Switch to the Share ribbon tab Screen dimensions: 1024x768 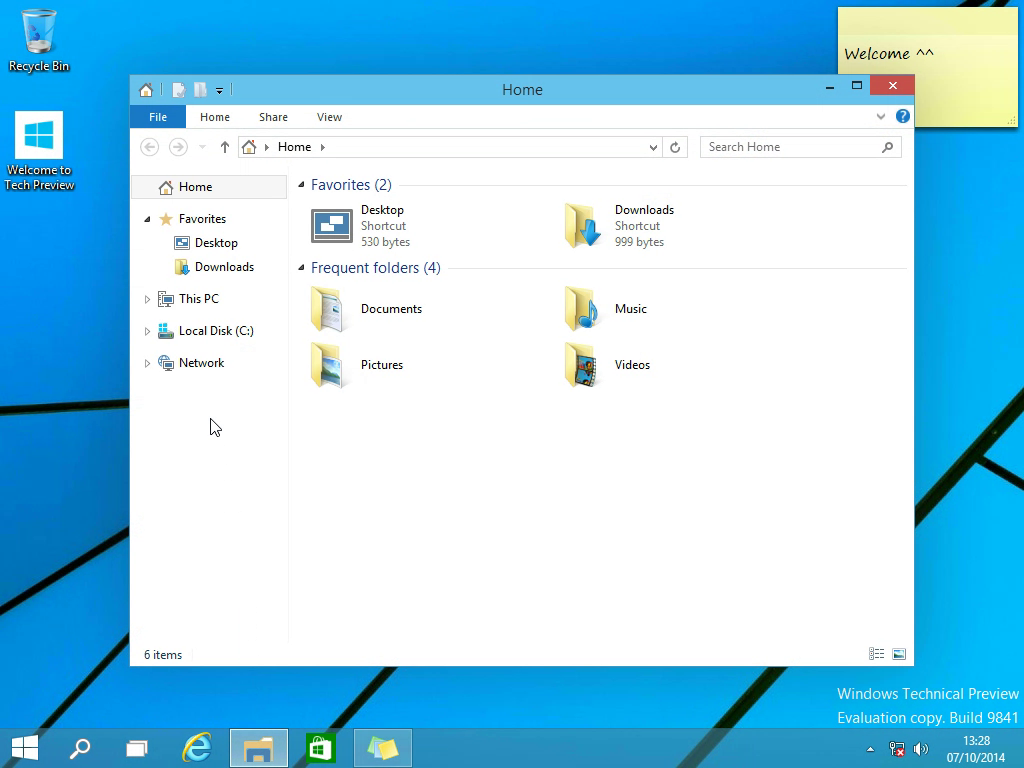(x=273, y=117)
